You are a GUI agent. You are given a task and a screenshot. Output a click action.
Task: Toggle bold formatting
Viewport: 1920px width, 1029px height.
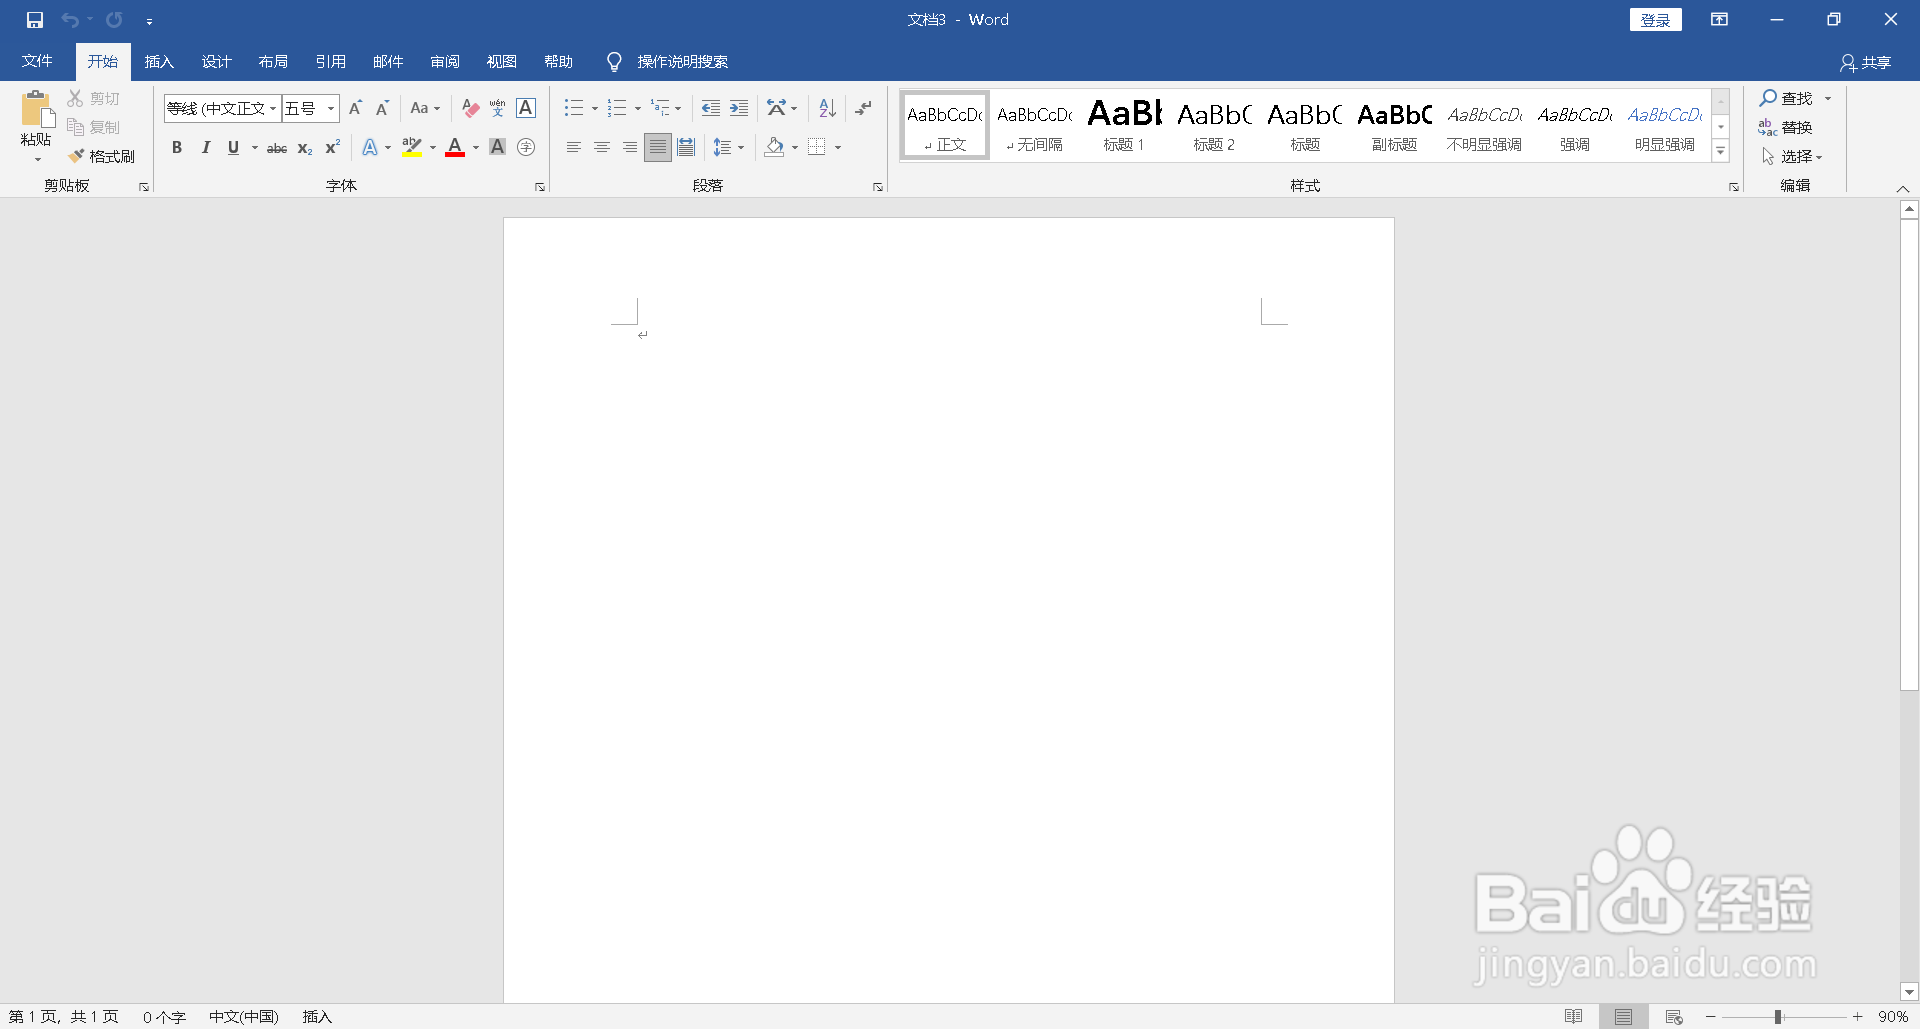(x=177, y=148)
